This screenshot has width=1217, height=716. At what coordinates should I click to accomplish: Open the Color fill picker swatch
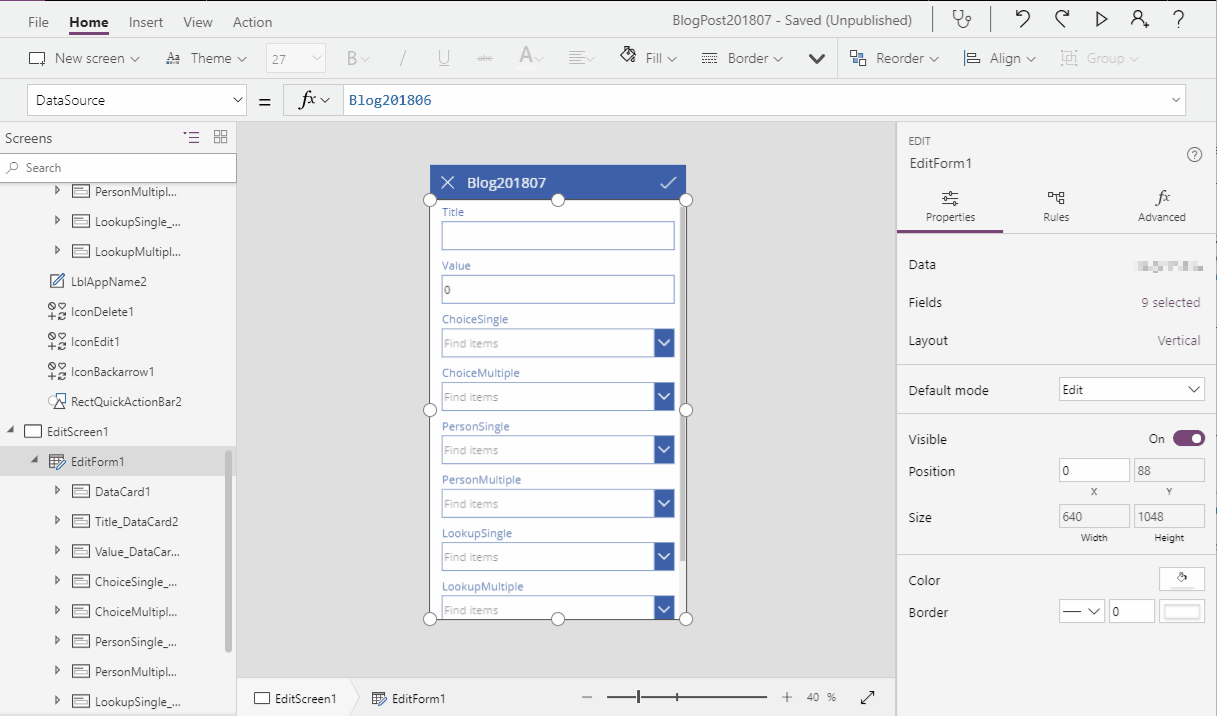pyautogui.click(x=1181, y=580)
